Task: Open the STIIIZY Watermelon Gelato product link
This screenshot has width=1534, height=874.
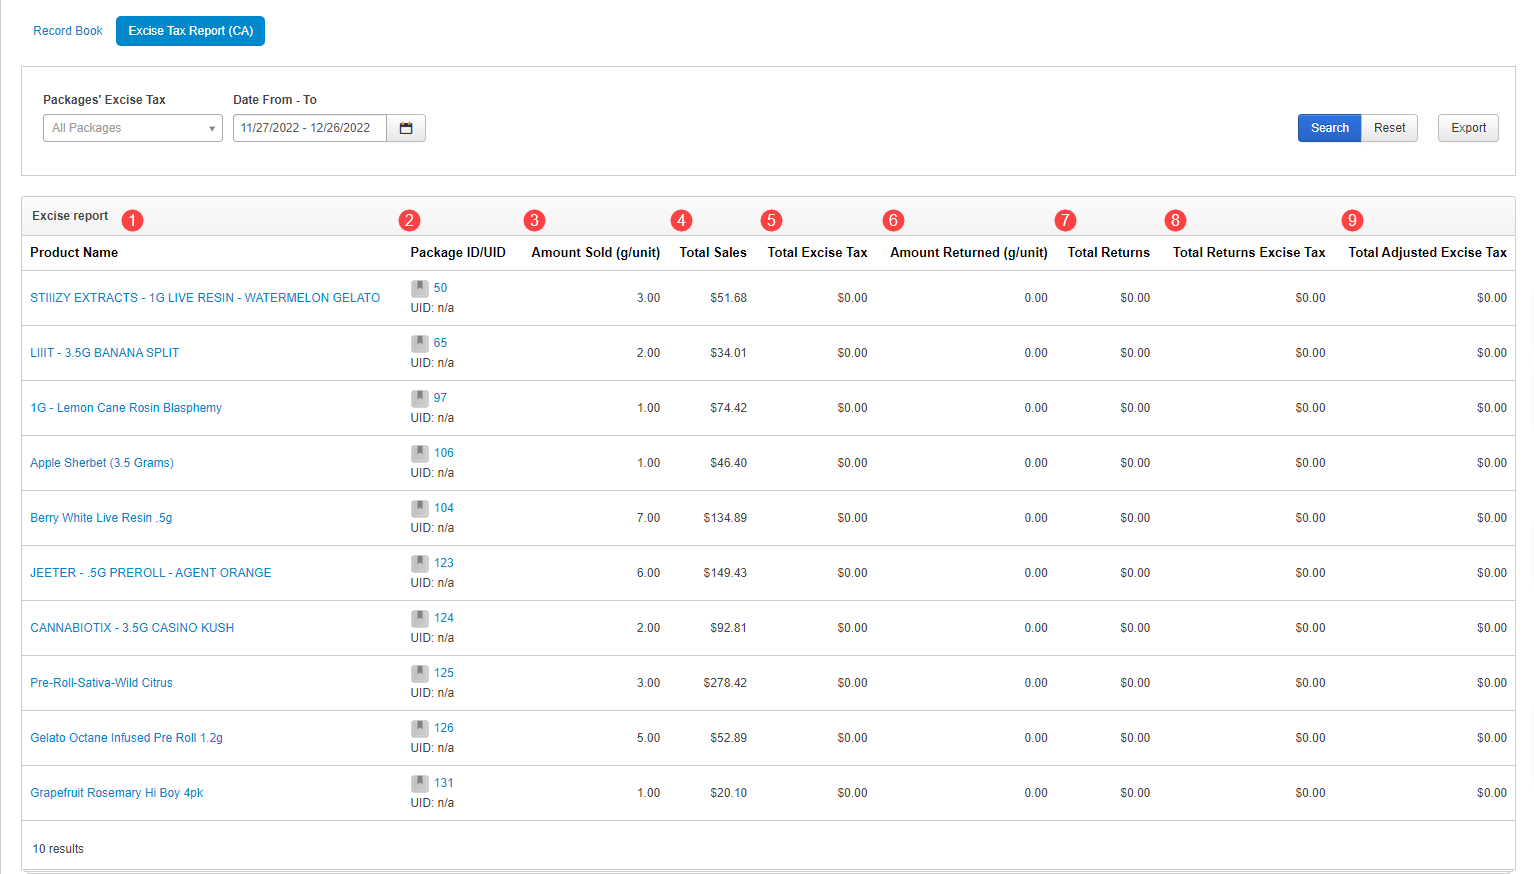Action: point(205,298)
